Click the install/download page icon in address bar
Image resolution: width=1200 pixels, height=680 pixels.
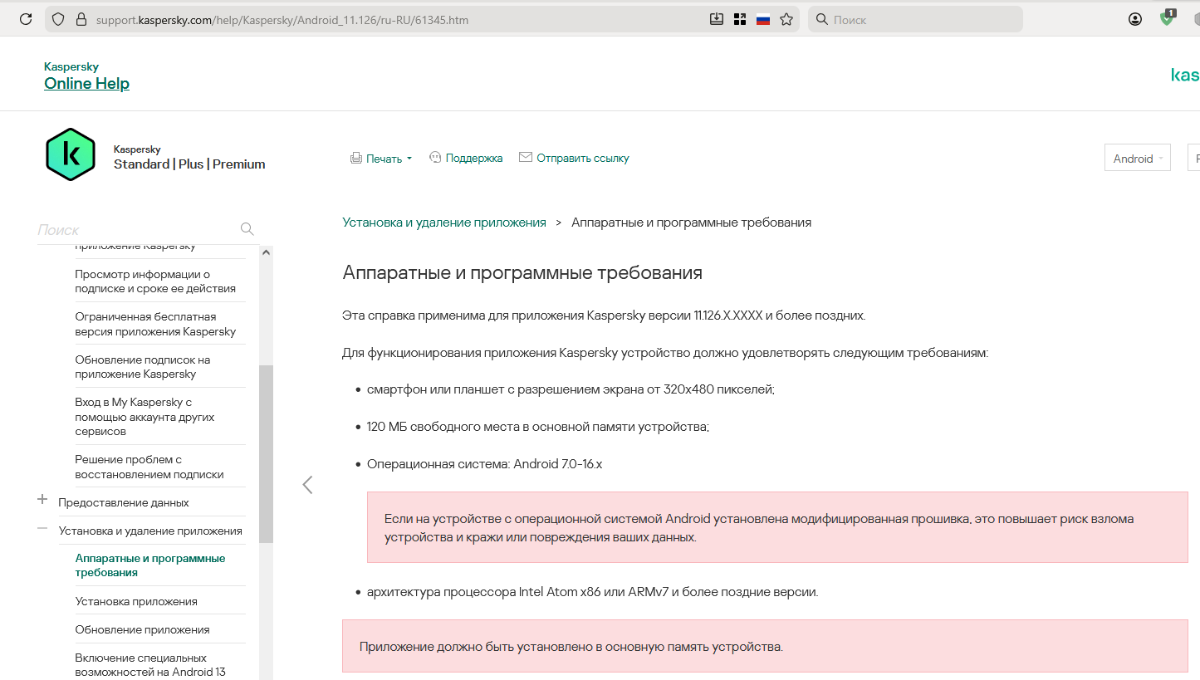point(716,19)
